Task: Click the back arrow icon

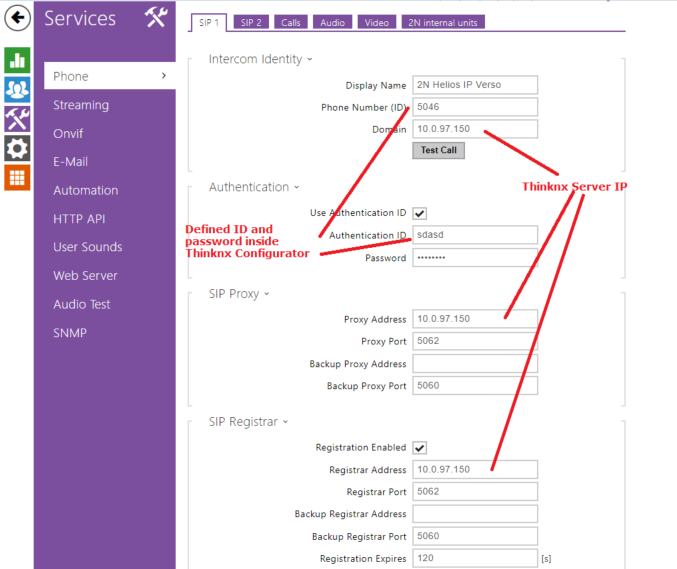Action: click(17, 18)
